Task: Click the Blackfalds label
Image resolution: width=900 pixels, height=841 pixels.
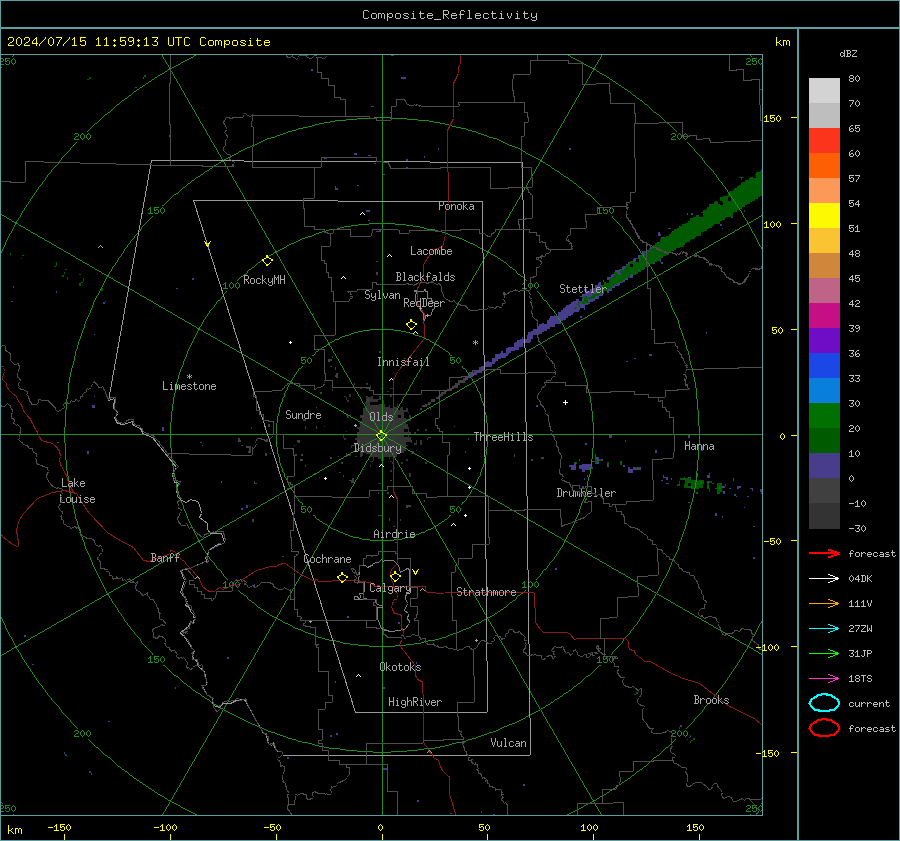Action: coord(425,277)
